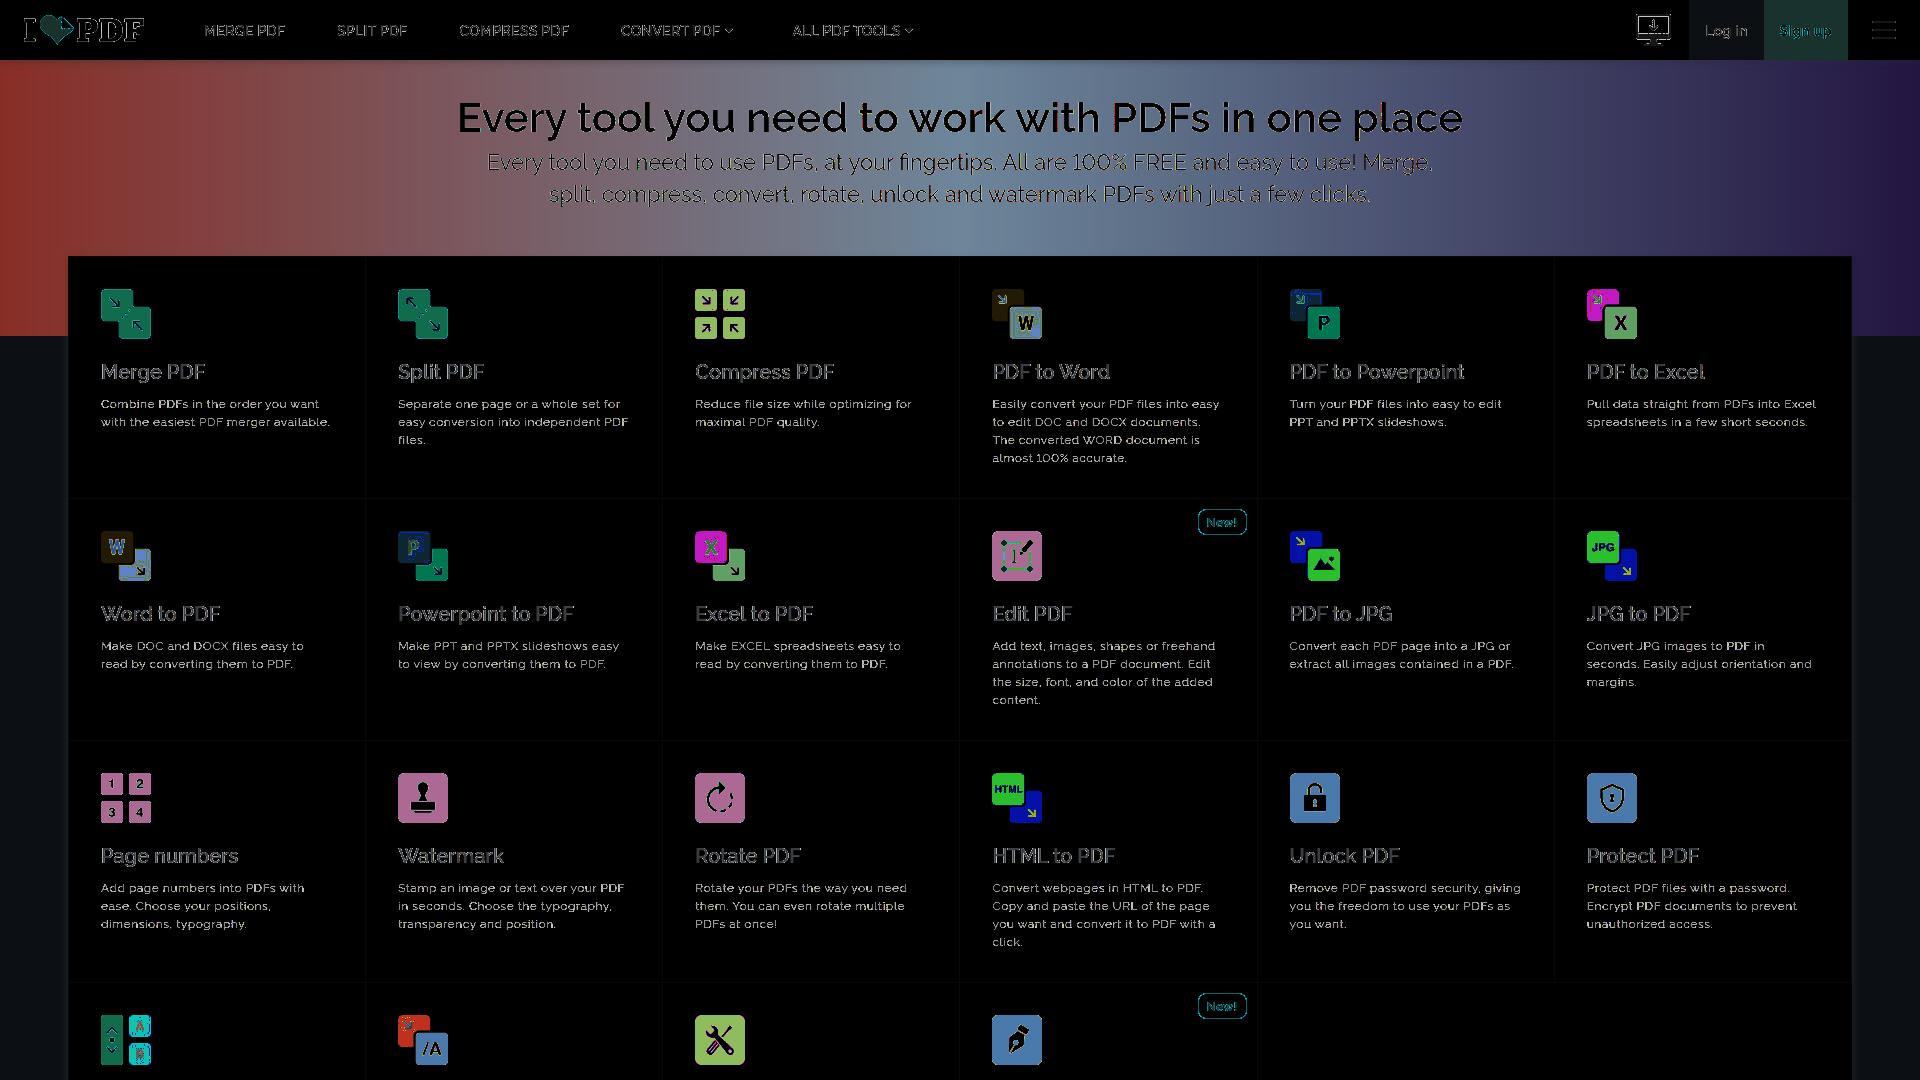
Task: Open the Protect PDF card title
Action: (x=1643, y=856)
